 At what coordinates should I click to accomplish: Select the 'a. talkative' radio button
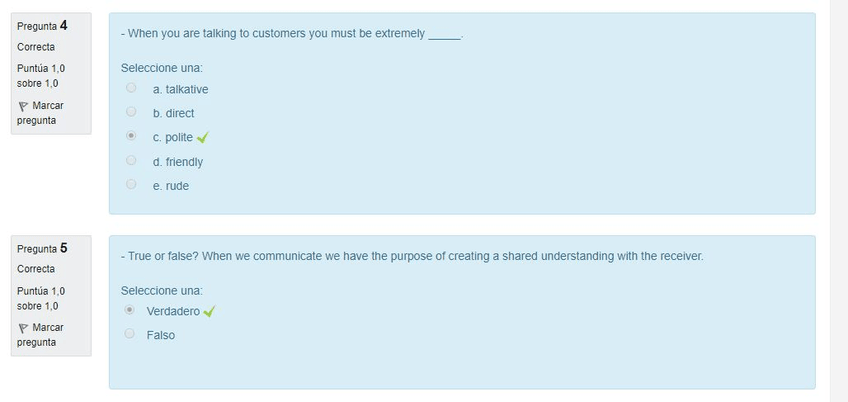click(131, 88)
